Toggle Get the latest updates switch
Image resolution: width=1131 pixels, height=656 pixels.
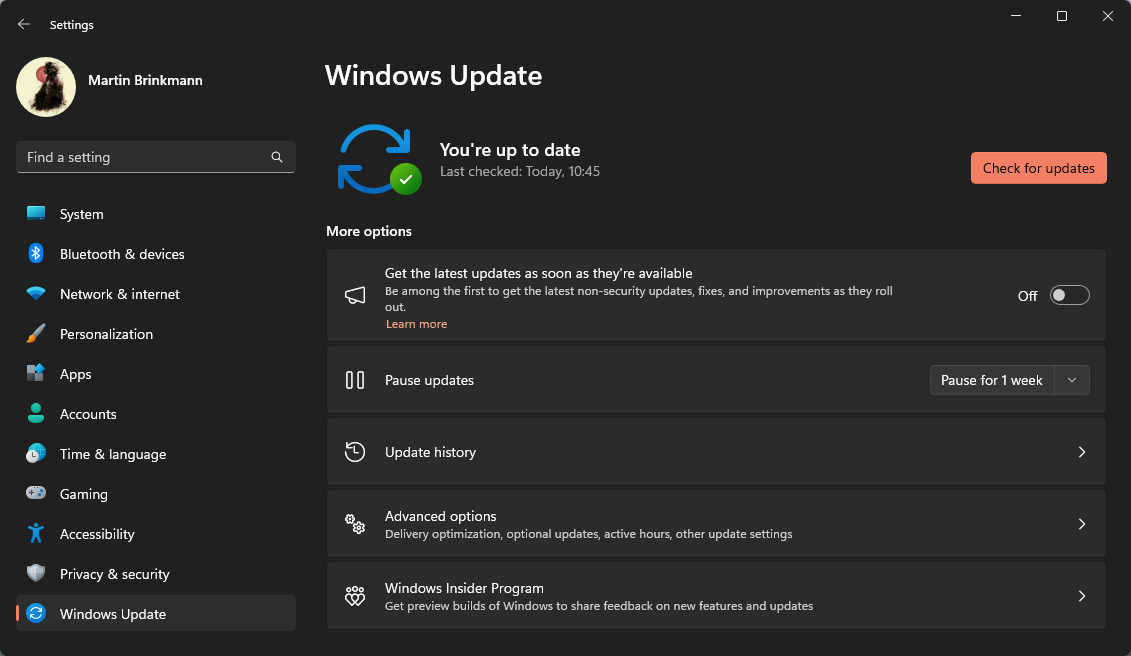pos(1069,295)
